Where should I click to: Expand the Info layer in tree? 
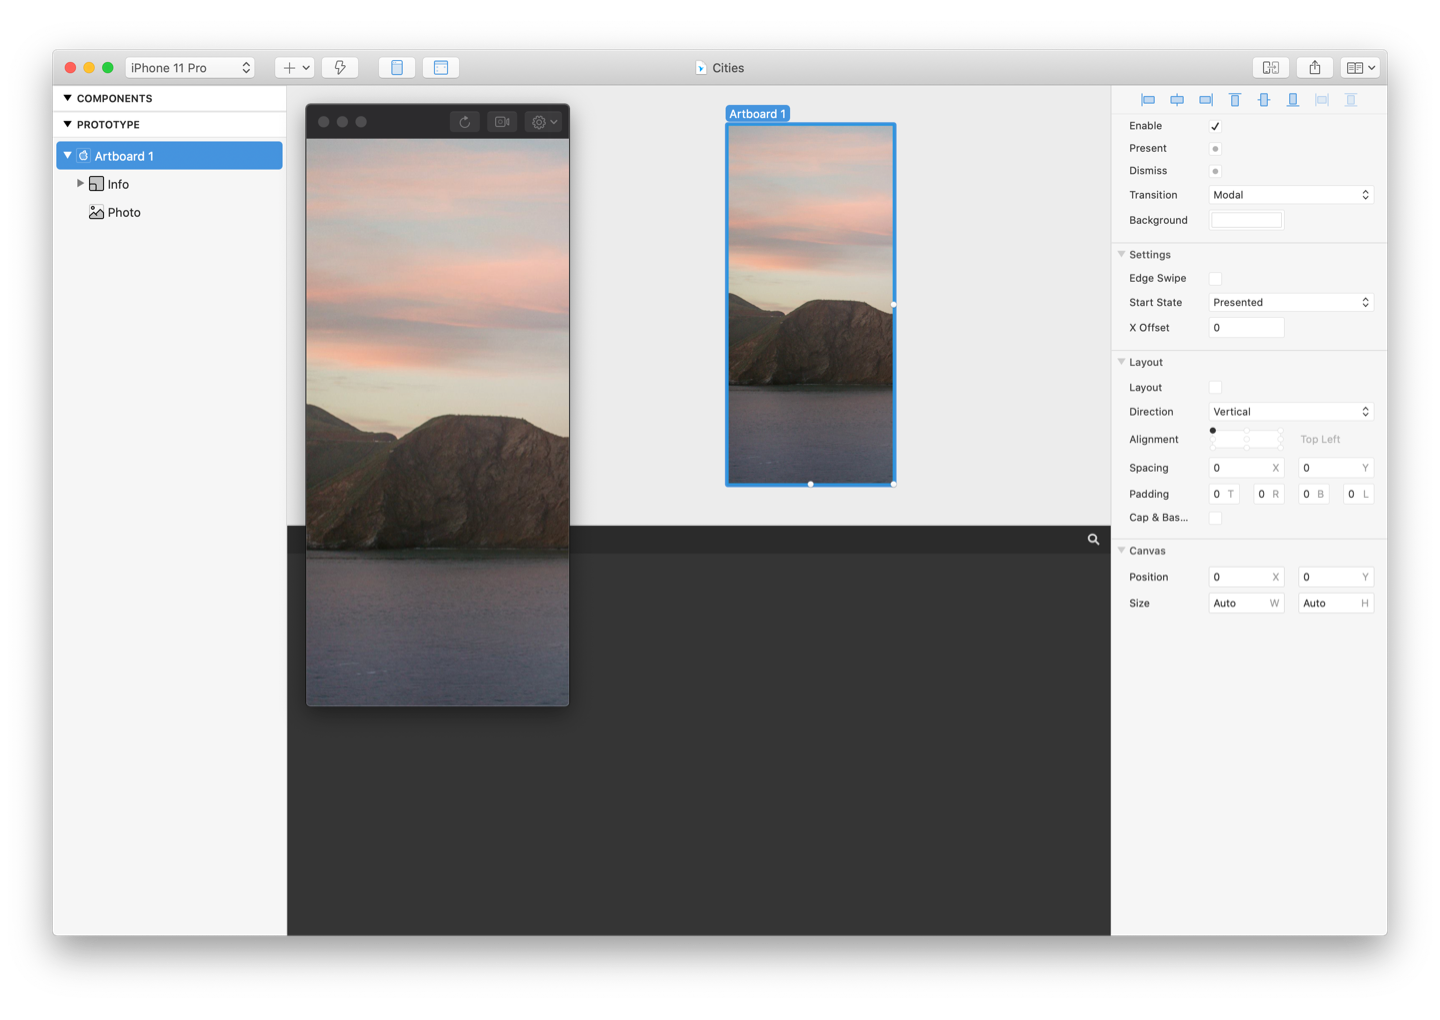[80, 184]
